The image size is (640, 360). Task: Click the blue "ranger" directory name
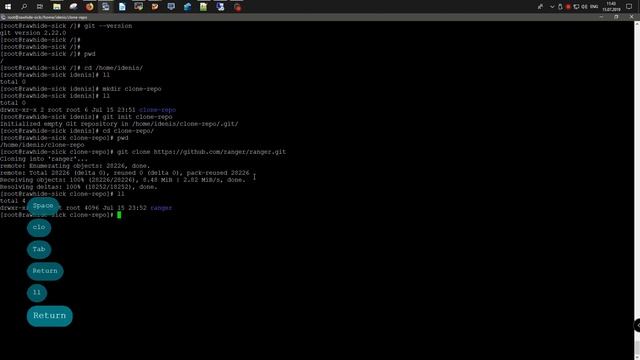coord(161,208)
